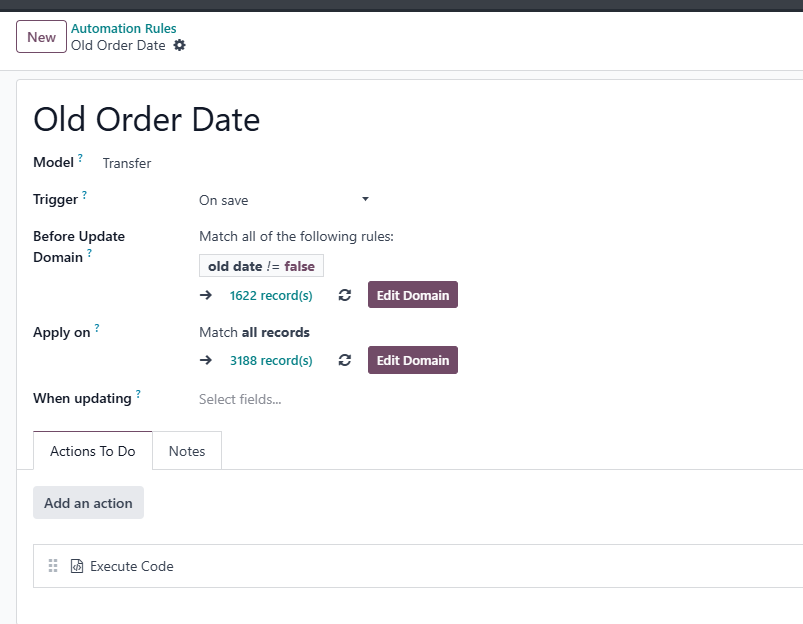Screen dimensions: 803x624
Task: Select the Actions To Do tab
Action: point(93,451)
